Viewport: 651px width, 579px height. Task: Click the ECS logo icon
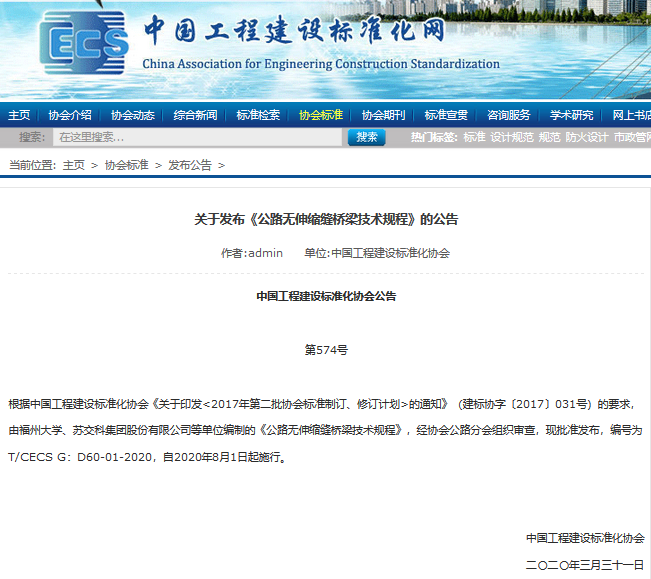pyautogui.click(x=84, y=45)
